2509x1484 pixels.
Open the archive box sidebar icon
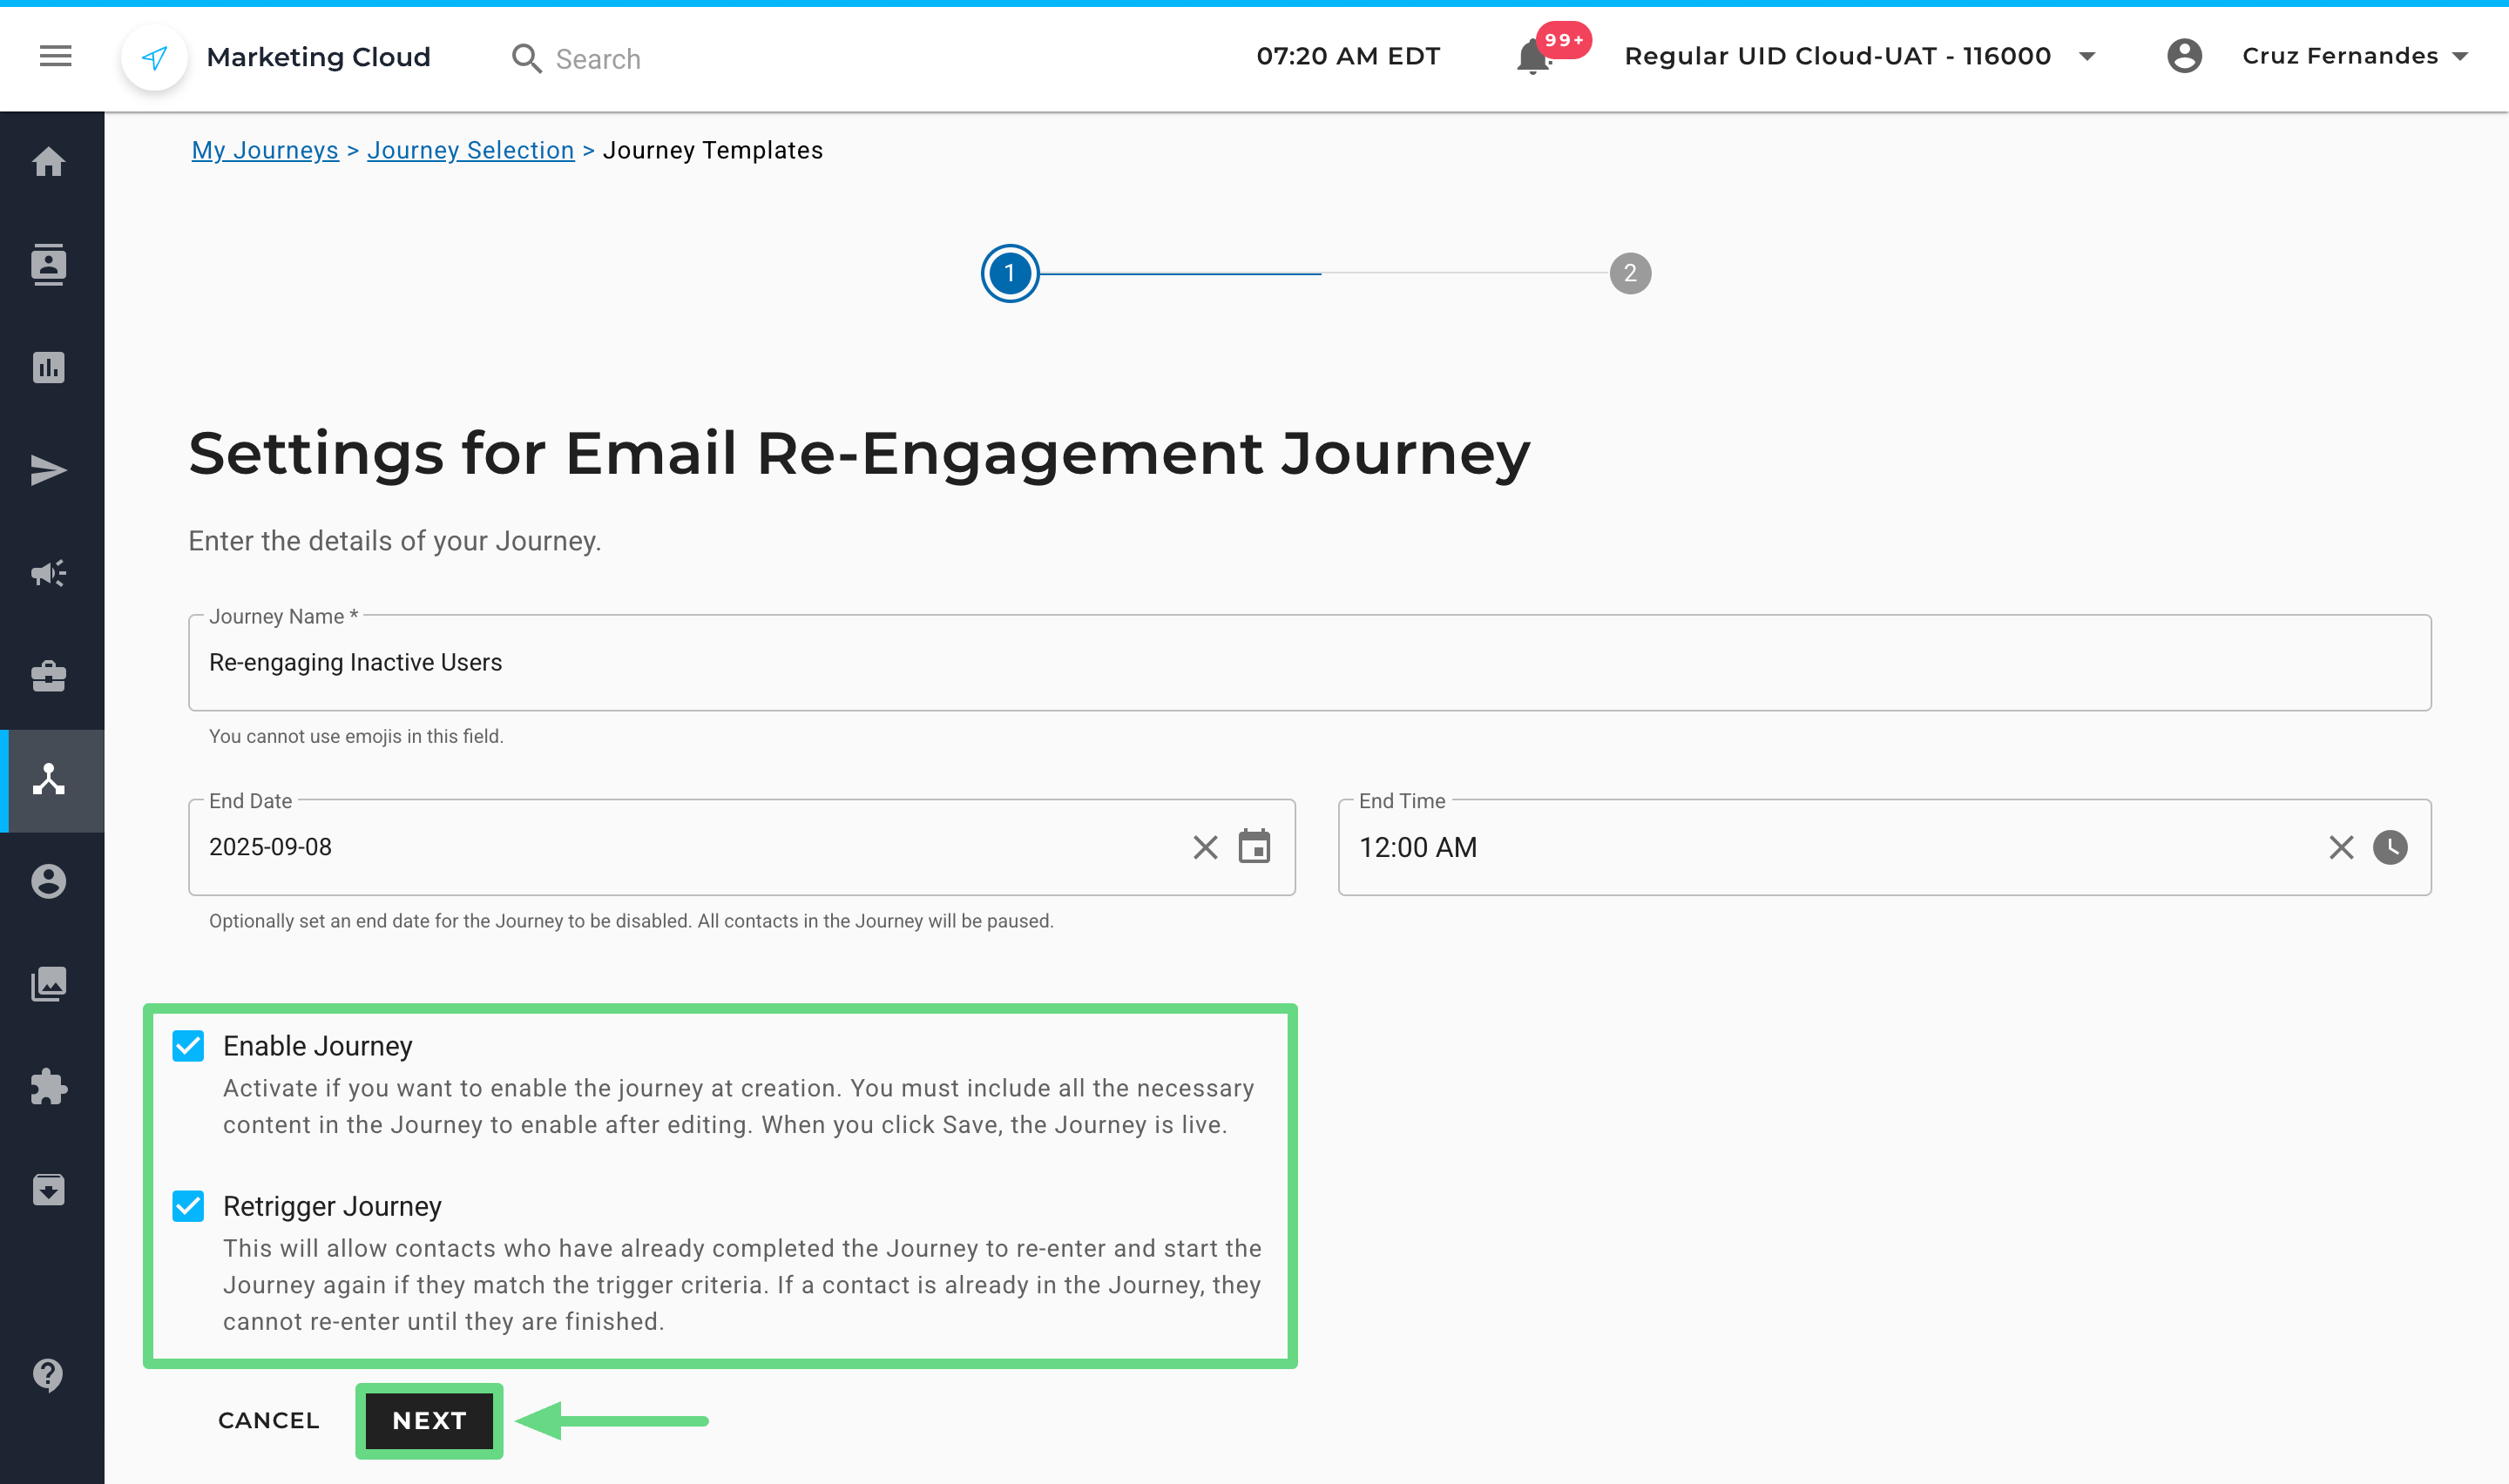(49, 1190)
